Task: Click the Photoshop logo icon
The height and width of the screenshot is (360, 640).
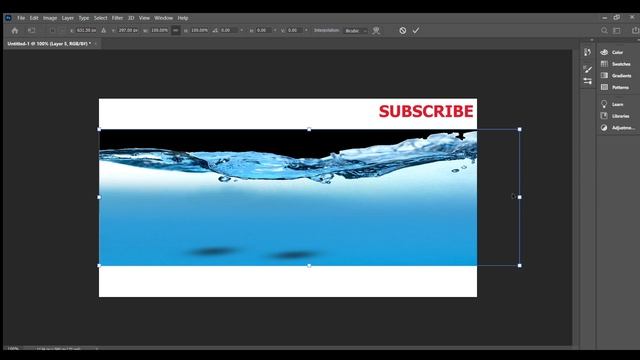Action: (8, 18)
